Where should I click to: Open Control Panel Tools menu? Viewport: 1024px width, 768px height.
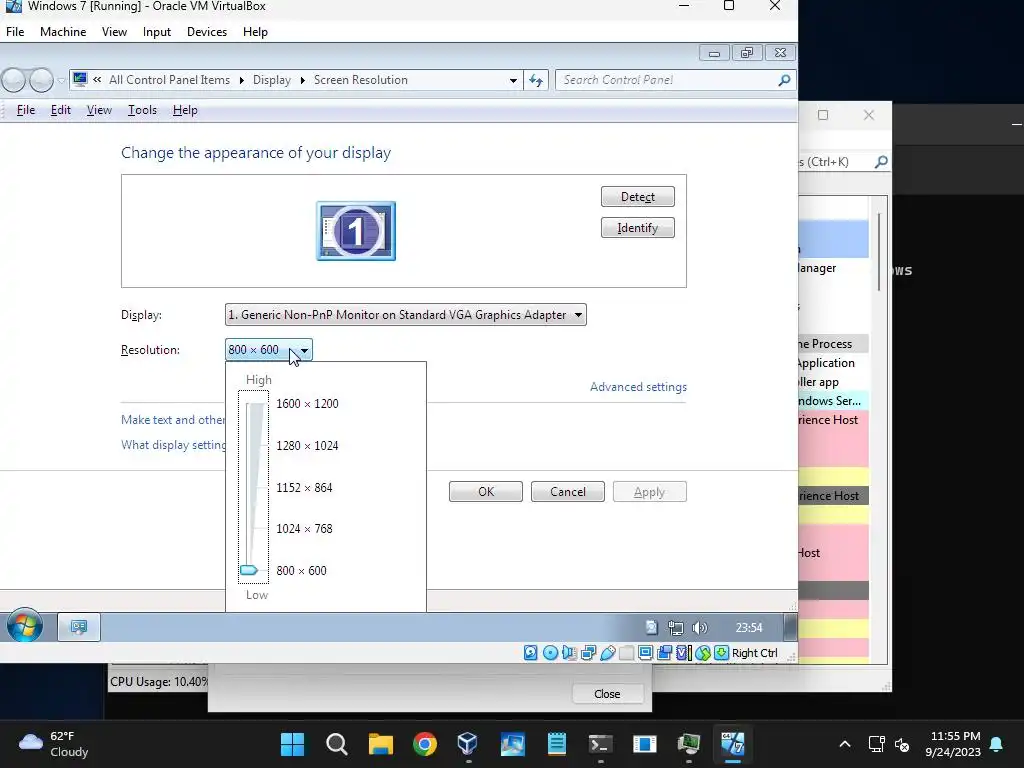click(142, 110)
